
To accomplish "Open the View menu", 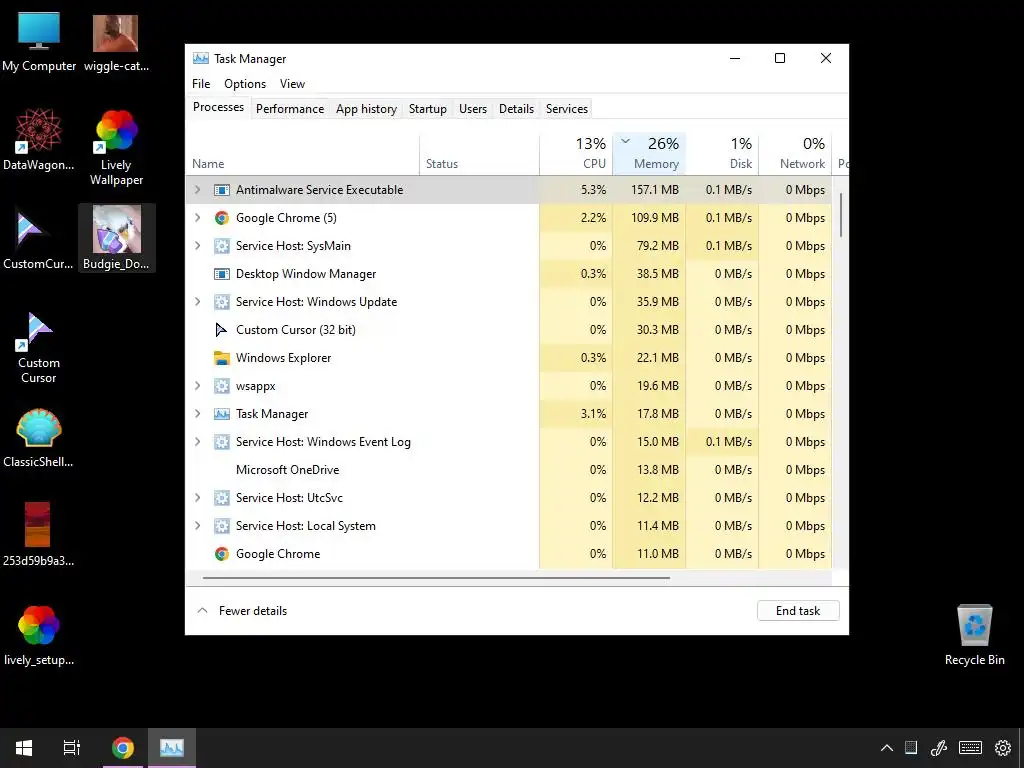I will pyautogui.click(x=292, y=84).
